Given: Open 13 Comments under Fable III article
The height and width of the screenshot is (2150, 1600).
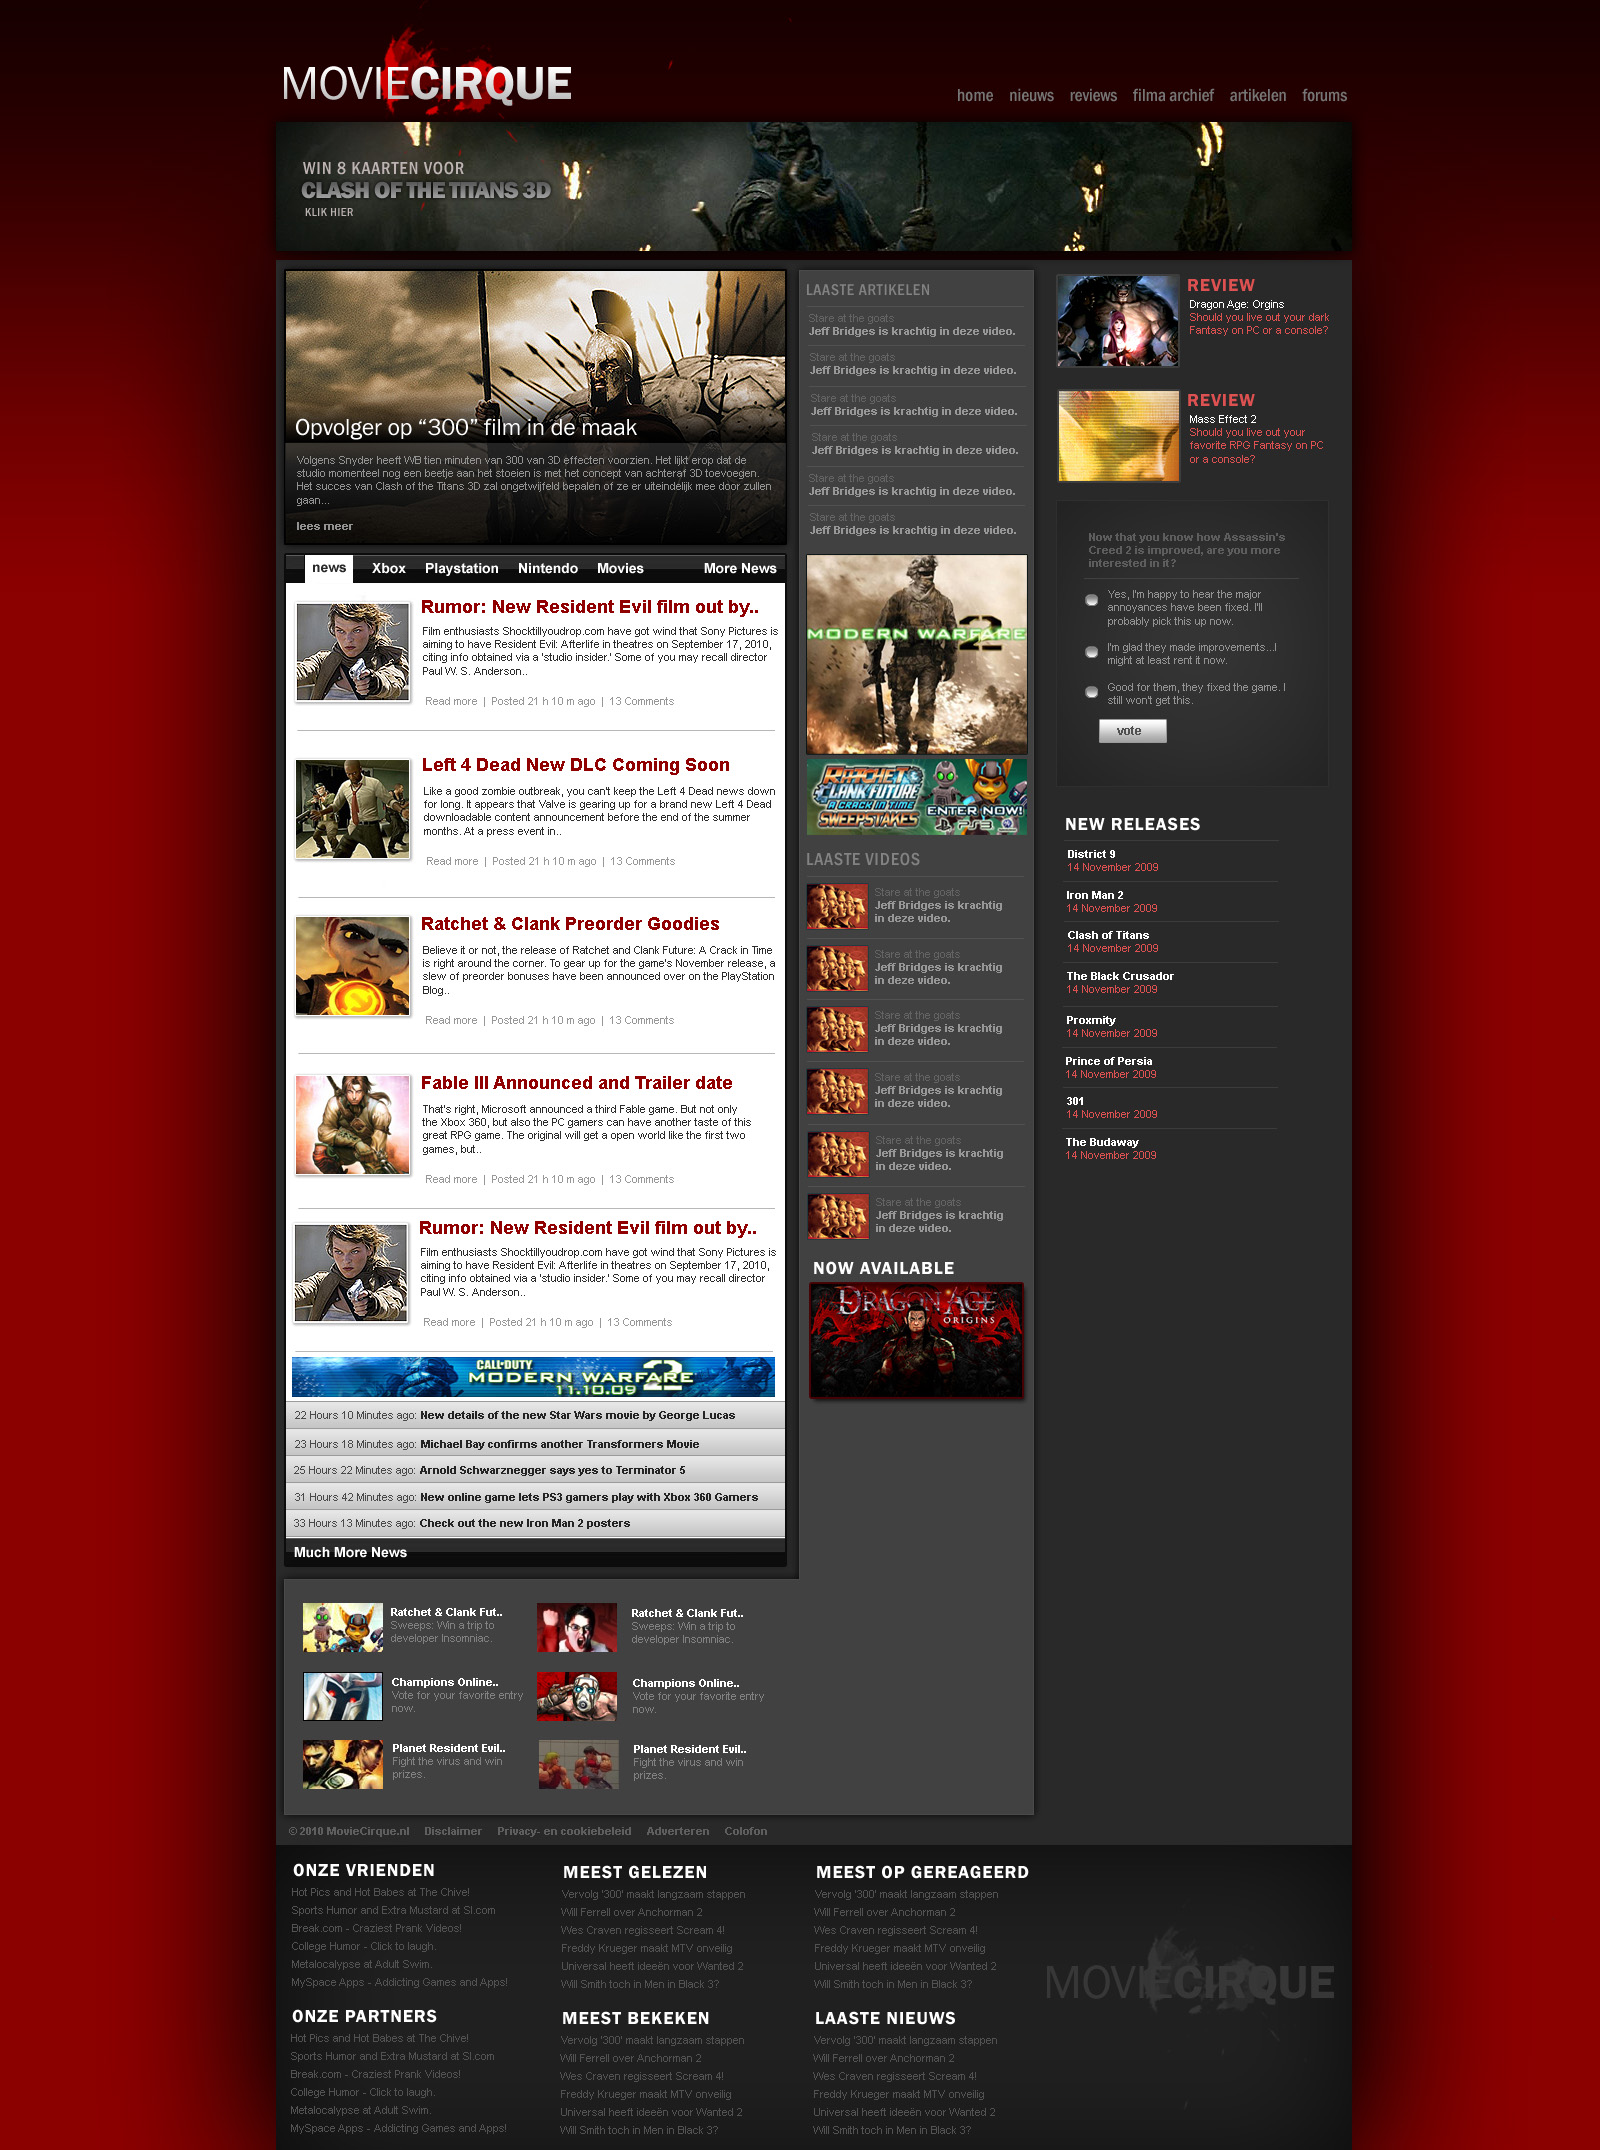Looking at the screenshot, I should (x=641, y=1179).
